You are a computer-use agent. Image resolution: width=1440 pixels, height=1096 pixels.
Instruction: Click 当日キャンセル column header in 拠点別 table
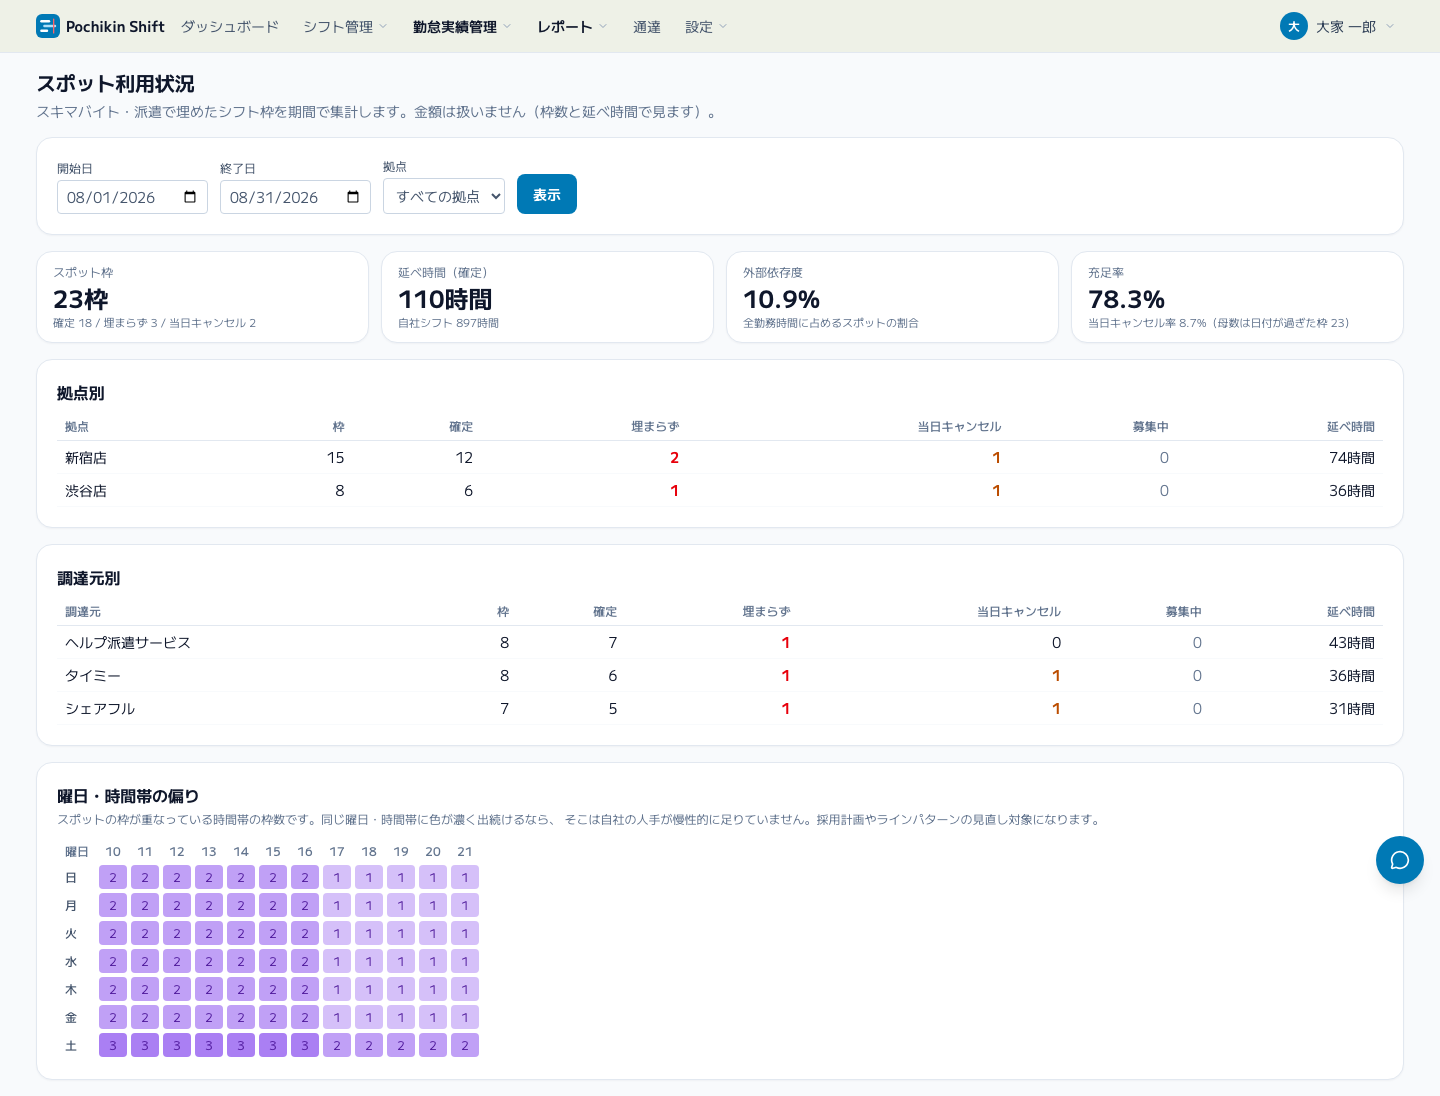coord(959,427)
